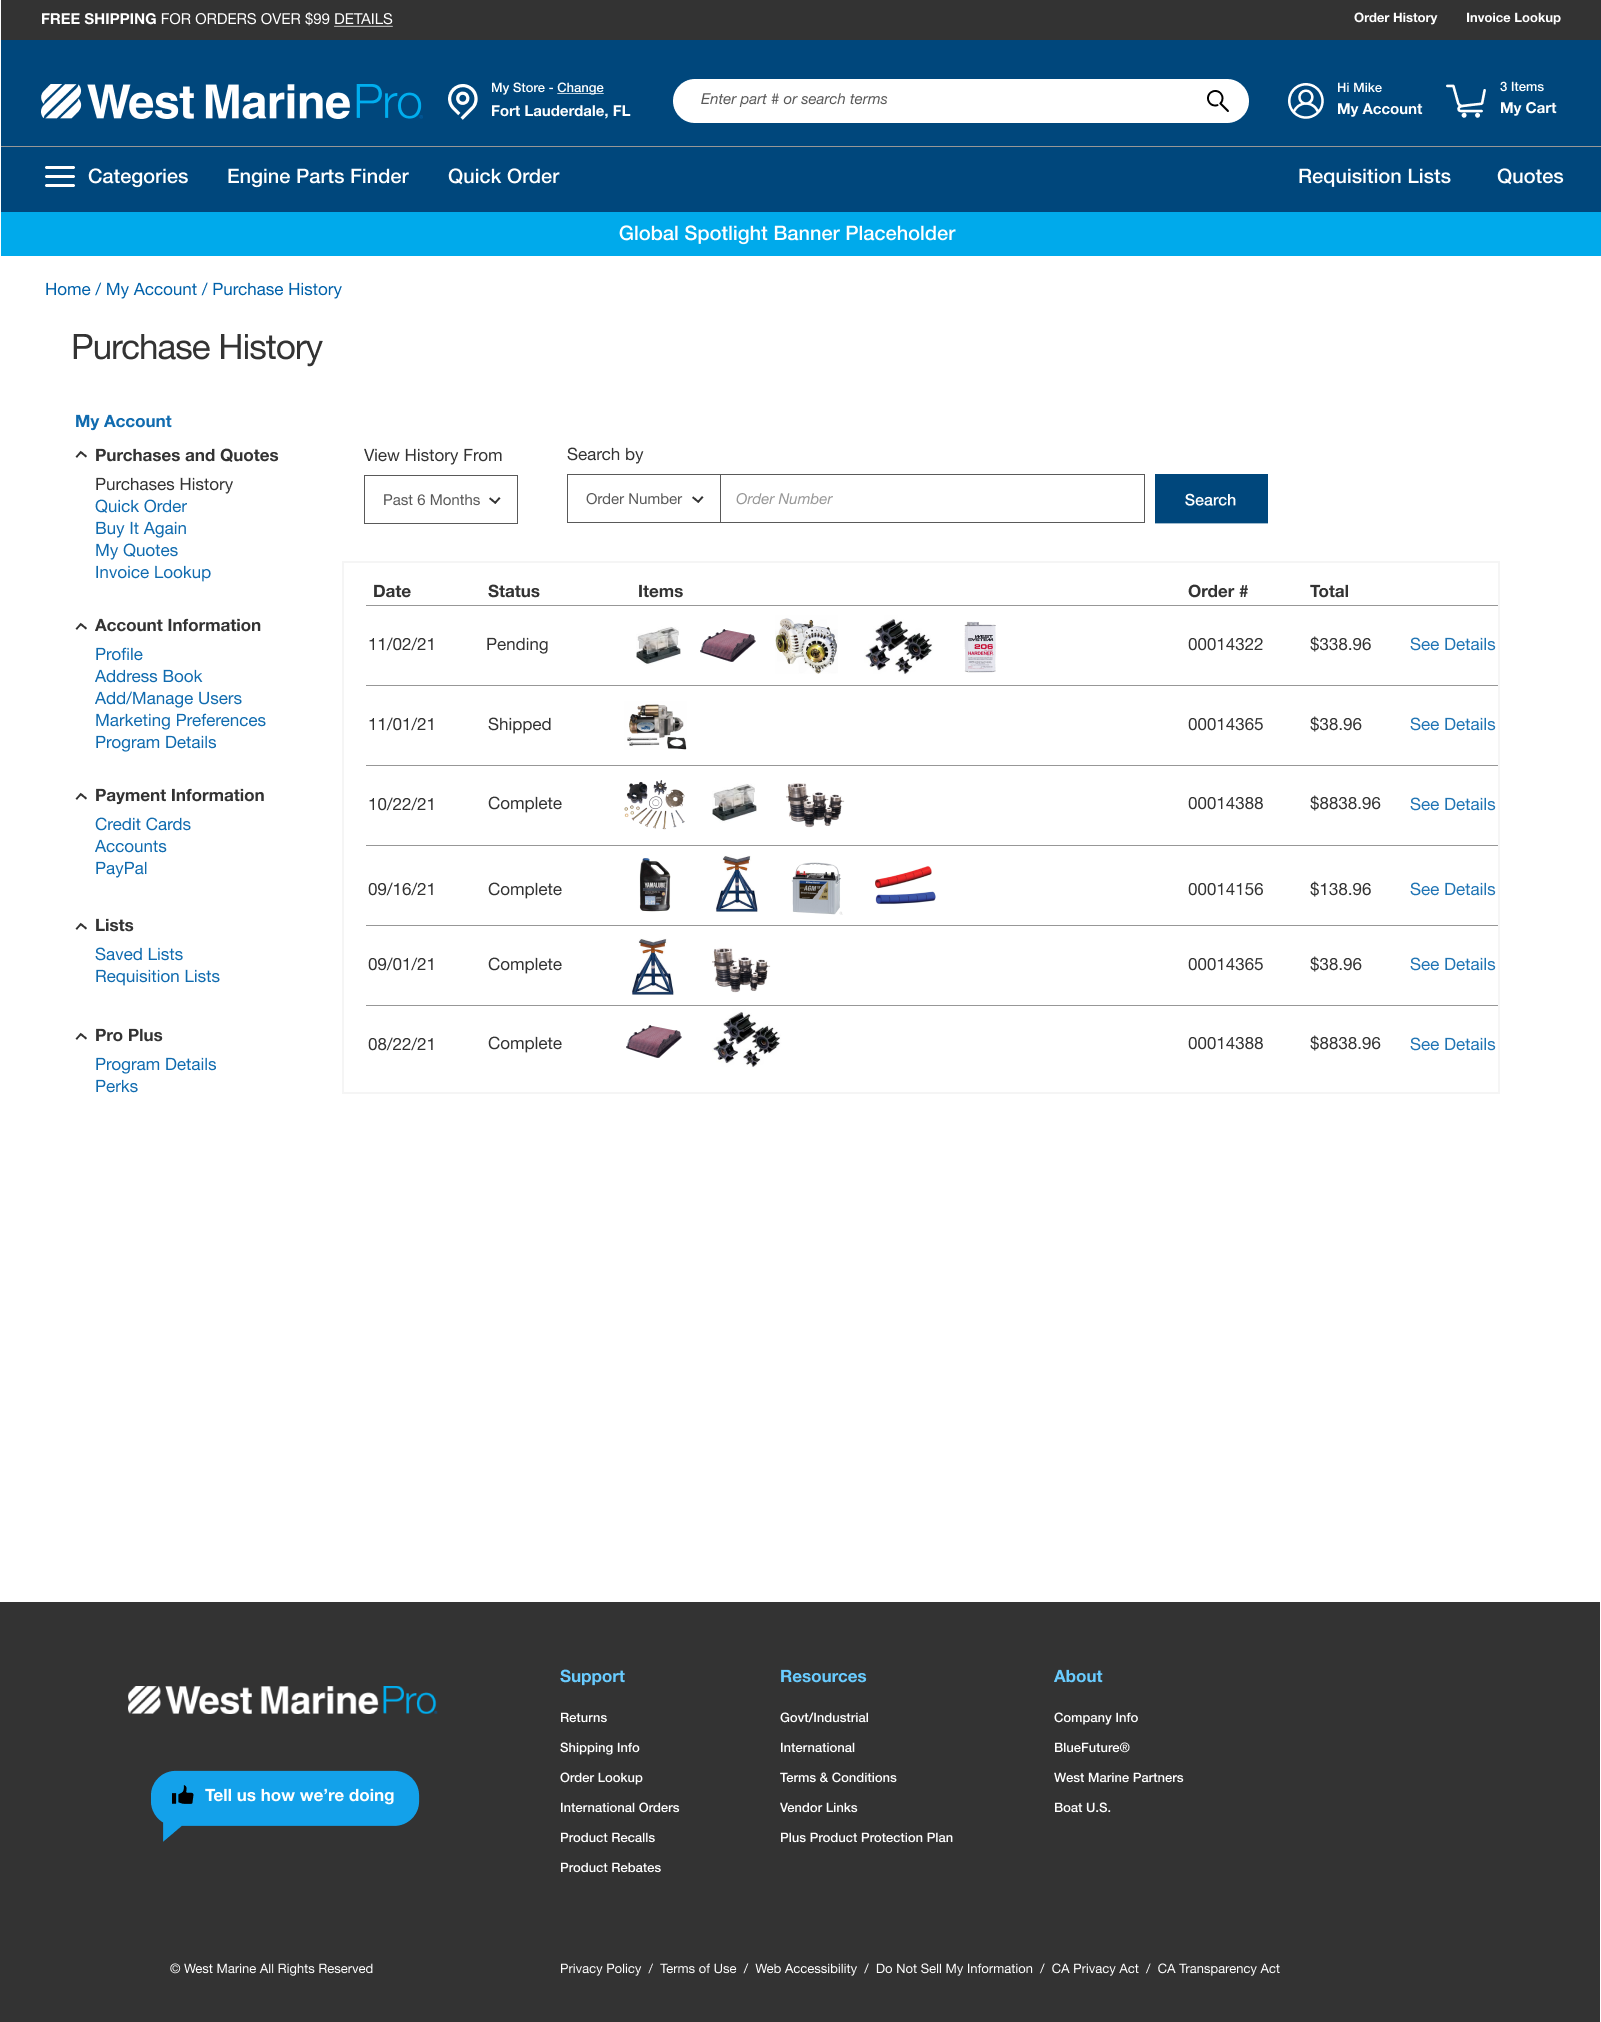This screenshot has width=1601, height=2022.
Task: Open the Past 6 Months dropdown
Action: pyautogui.click(x=440, y=500)
